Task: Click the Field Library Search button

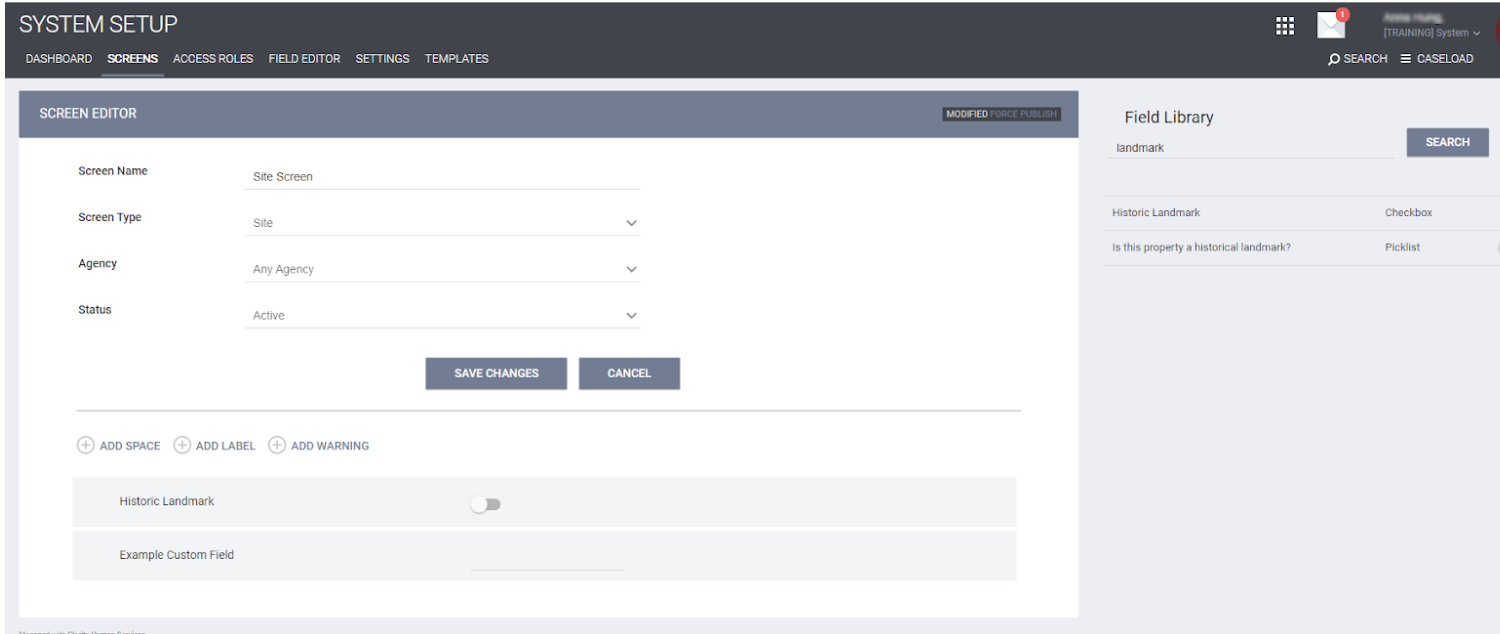Action: tap(1447, 142)
